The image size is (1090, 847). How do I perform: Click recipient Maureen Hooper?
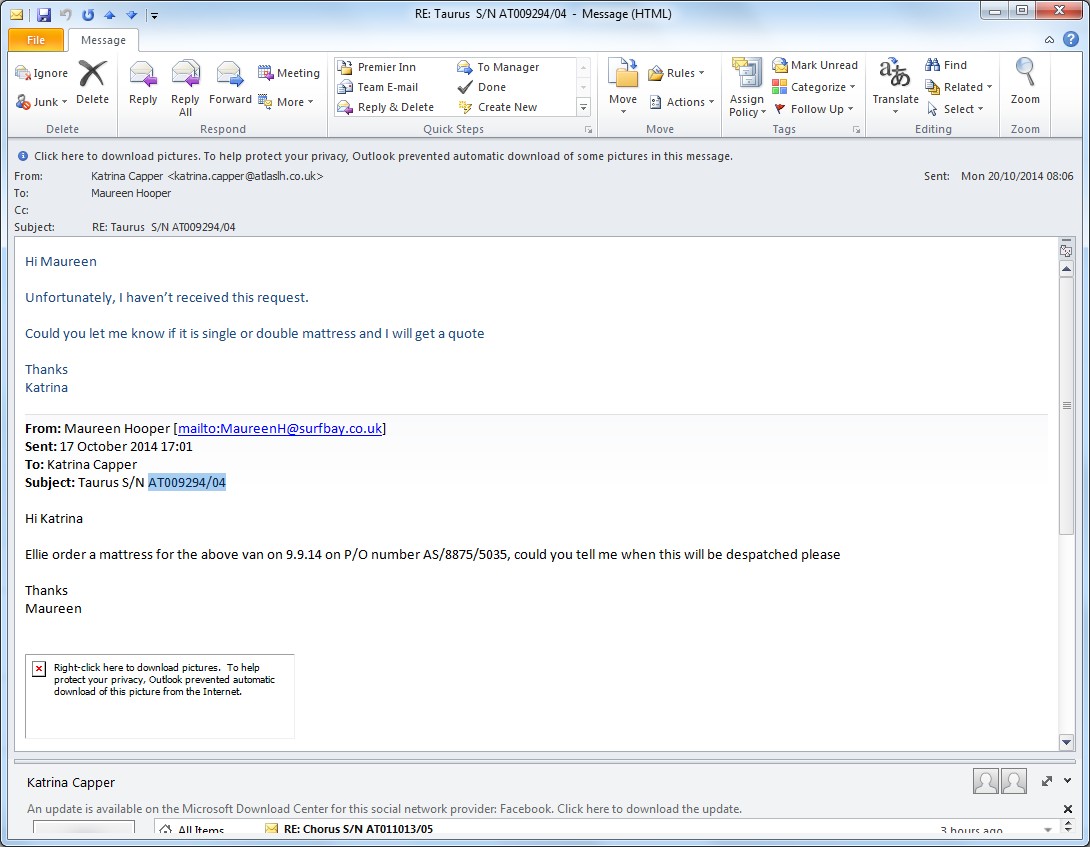pyautogui.click(x=131, y=193)
